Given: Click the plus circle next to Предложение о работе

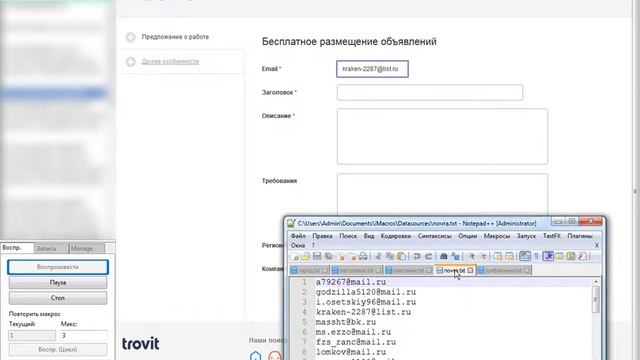Looking at the screenshot, I should 131,37.
